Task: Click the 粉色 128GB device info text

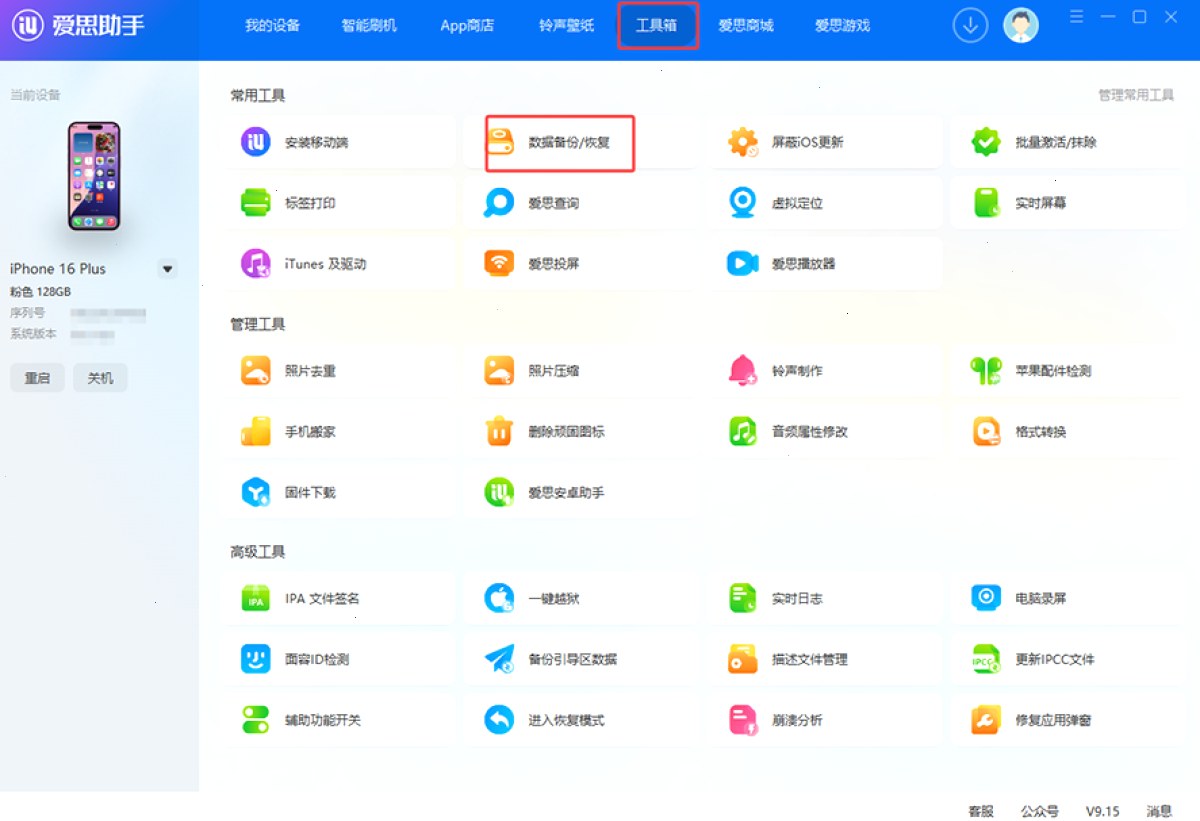Action: tap(40, 292)
